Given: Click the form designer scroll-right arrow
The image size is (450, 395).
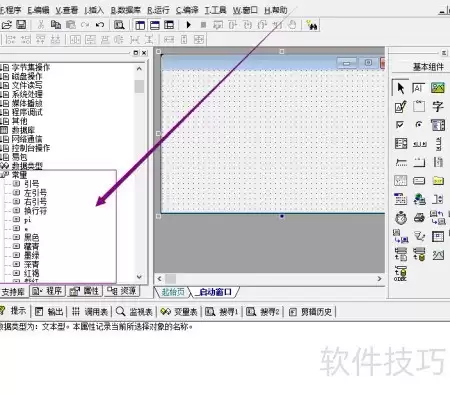Looking at the screenshot, I should click(x=379, y=279).
